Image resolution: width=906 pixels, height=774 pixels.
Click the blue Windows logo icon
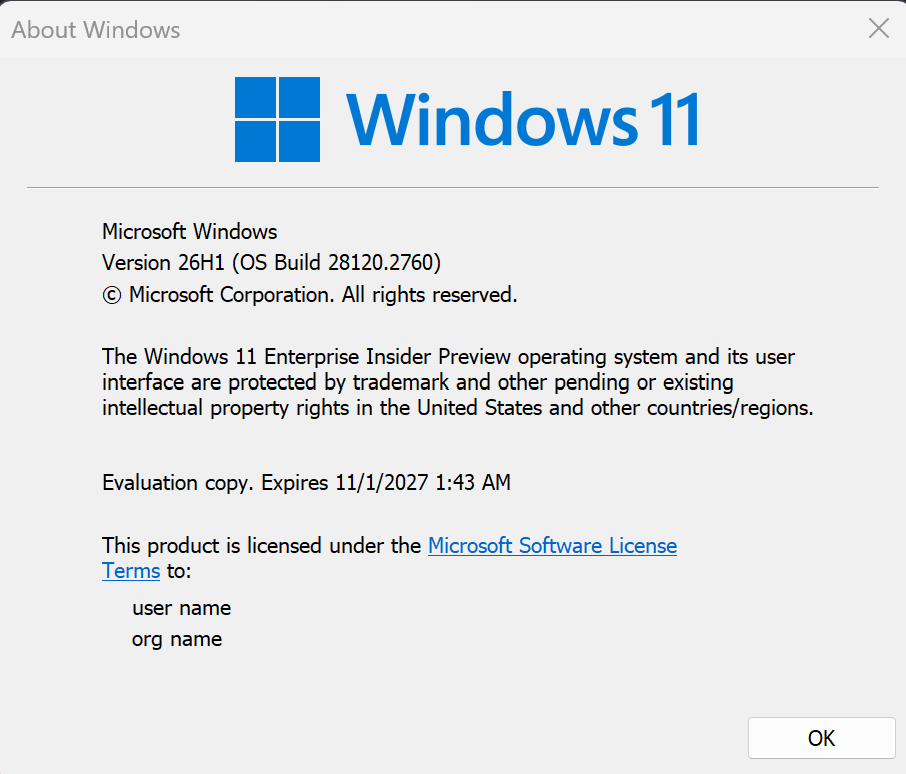coord(277,119)
